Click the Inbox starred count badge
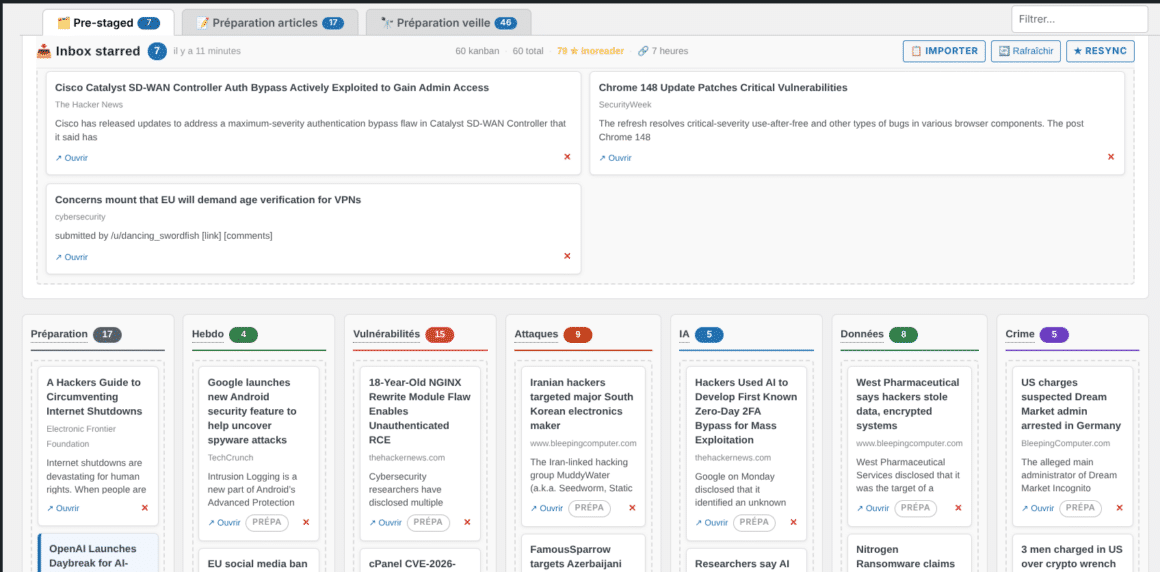1160x572 pixels. pos(157,51)
